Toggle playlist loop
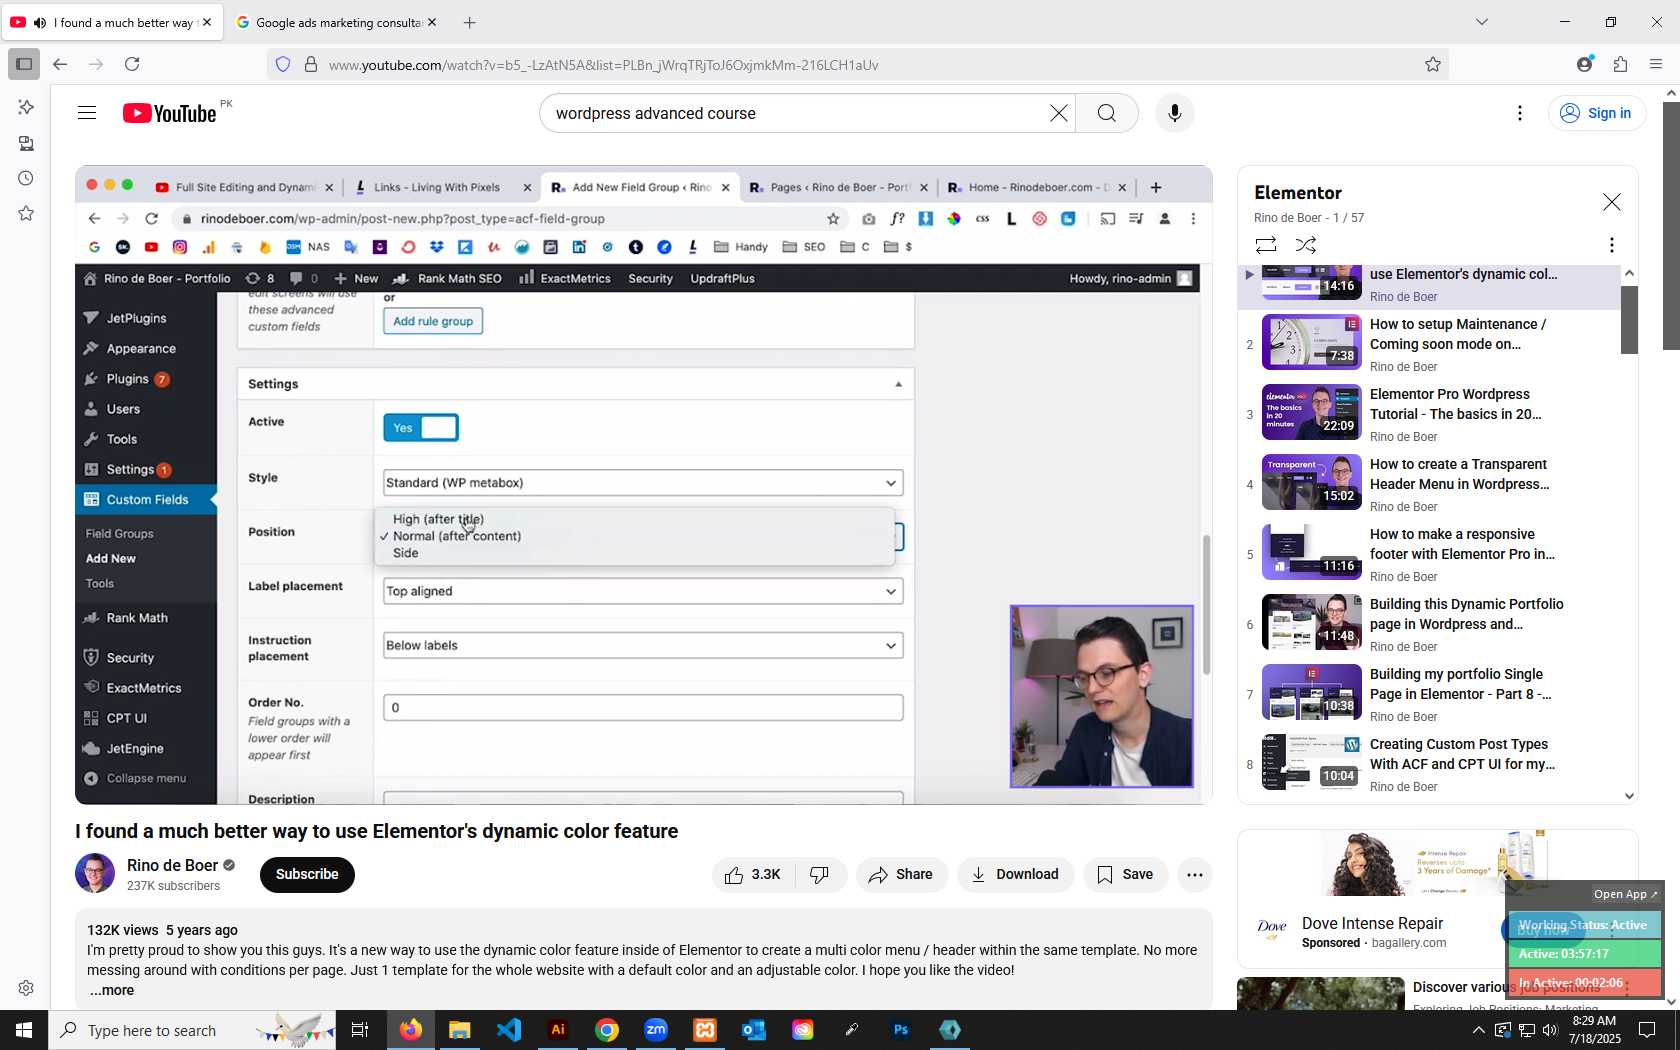 click(x=1266, y=245)
